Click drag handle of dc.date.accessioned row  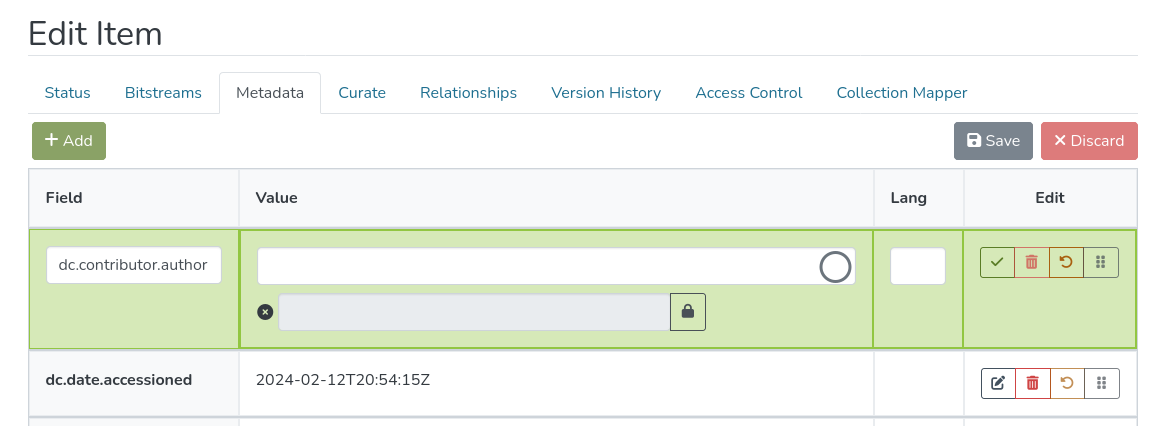pyautogui.click(x=1102, y=383)
